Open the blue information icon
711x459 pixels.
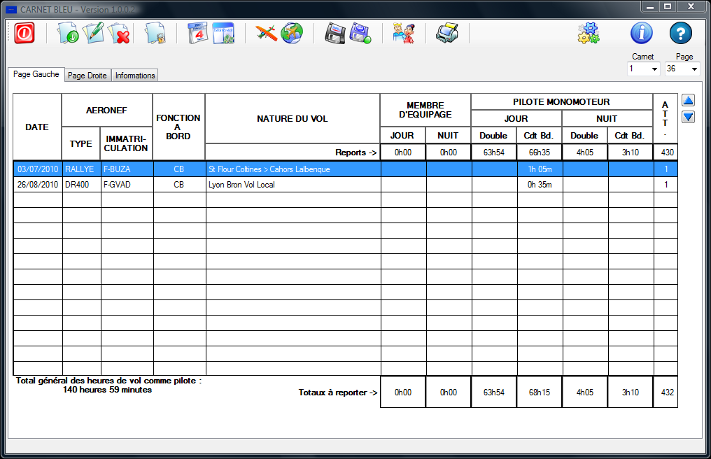pyautogui.click(x=642, y=33)
